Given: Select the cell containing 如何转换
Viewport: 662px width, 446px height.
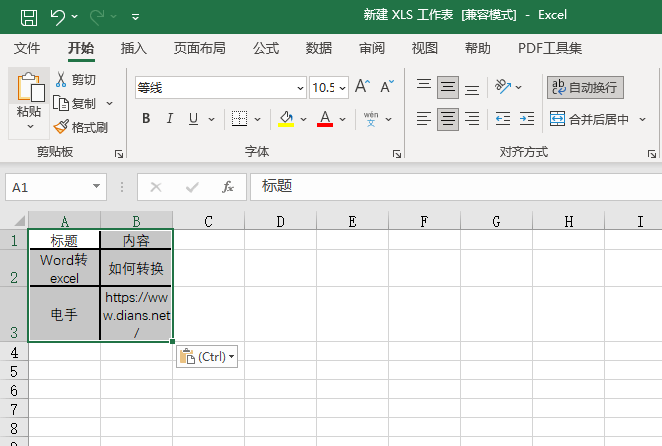Looking at the screenshot, I should click(x=136, y=268).
